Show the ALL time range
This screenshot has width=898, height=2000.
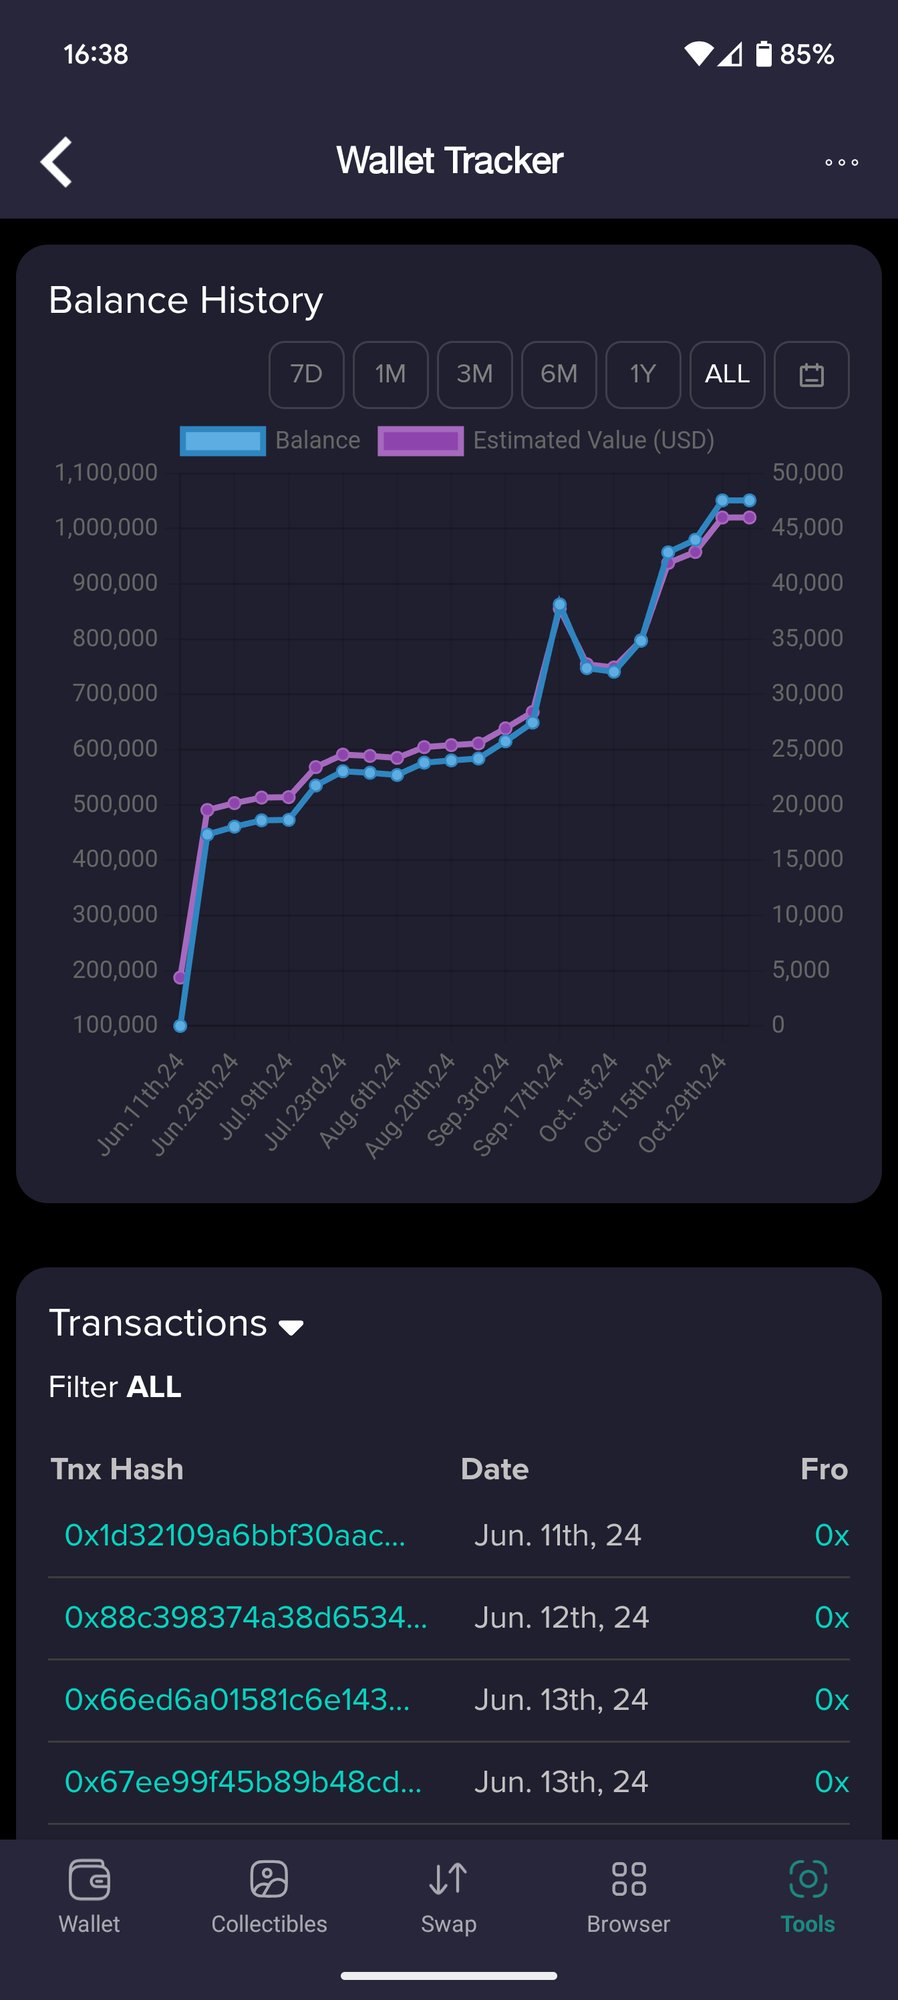point(727,375)
